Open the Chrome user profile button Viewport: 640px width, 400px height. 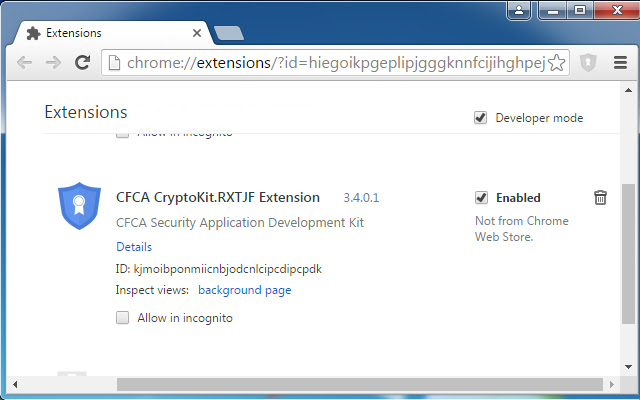pyautogui.click(x=519, y=10)
